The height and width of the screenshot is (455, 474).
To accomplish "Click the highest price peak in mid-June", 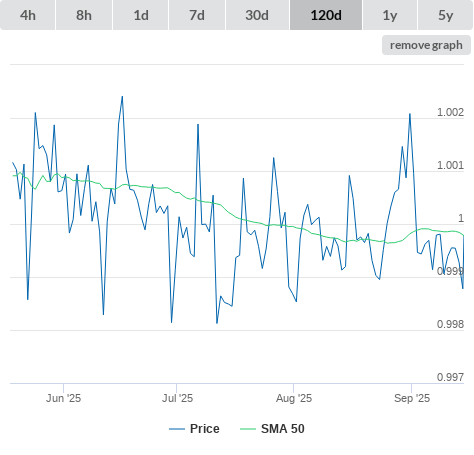I will (x=122, y=97).
